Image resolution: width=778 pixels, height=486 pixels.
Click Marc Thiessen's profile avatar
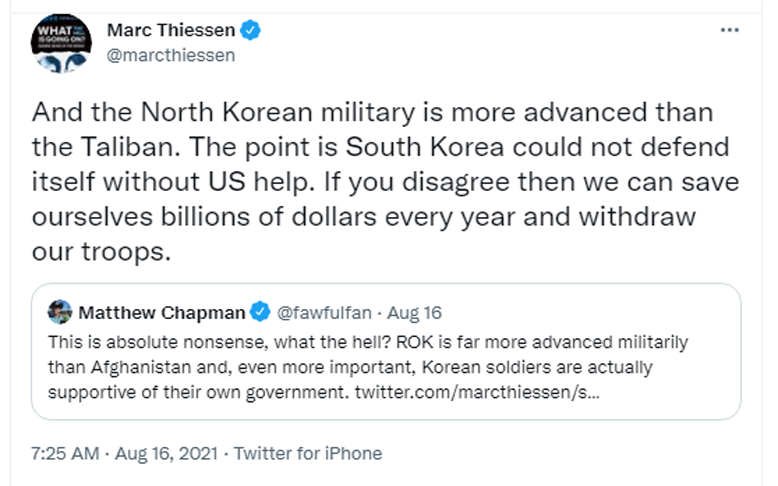point(62,44)
